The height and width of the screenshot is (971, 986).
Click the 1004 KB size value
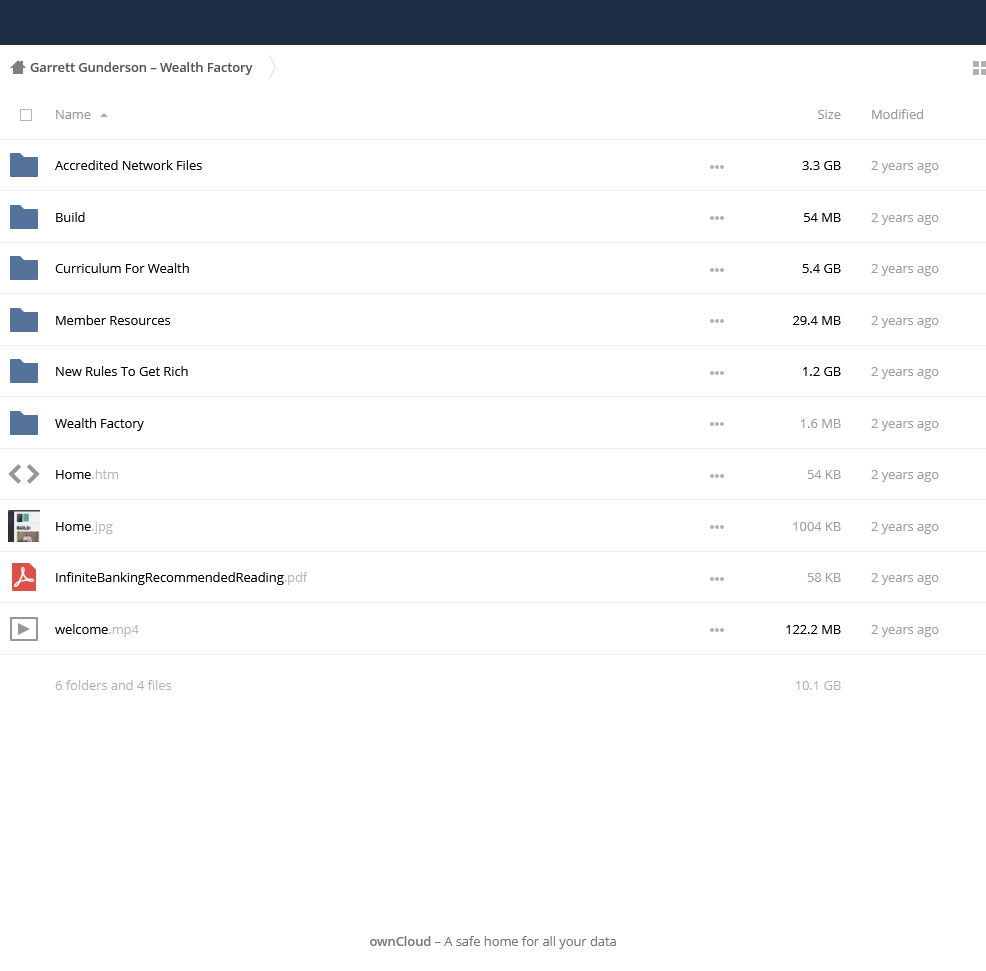point(816,526)
